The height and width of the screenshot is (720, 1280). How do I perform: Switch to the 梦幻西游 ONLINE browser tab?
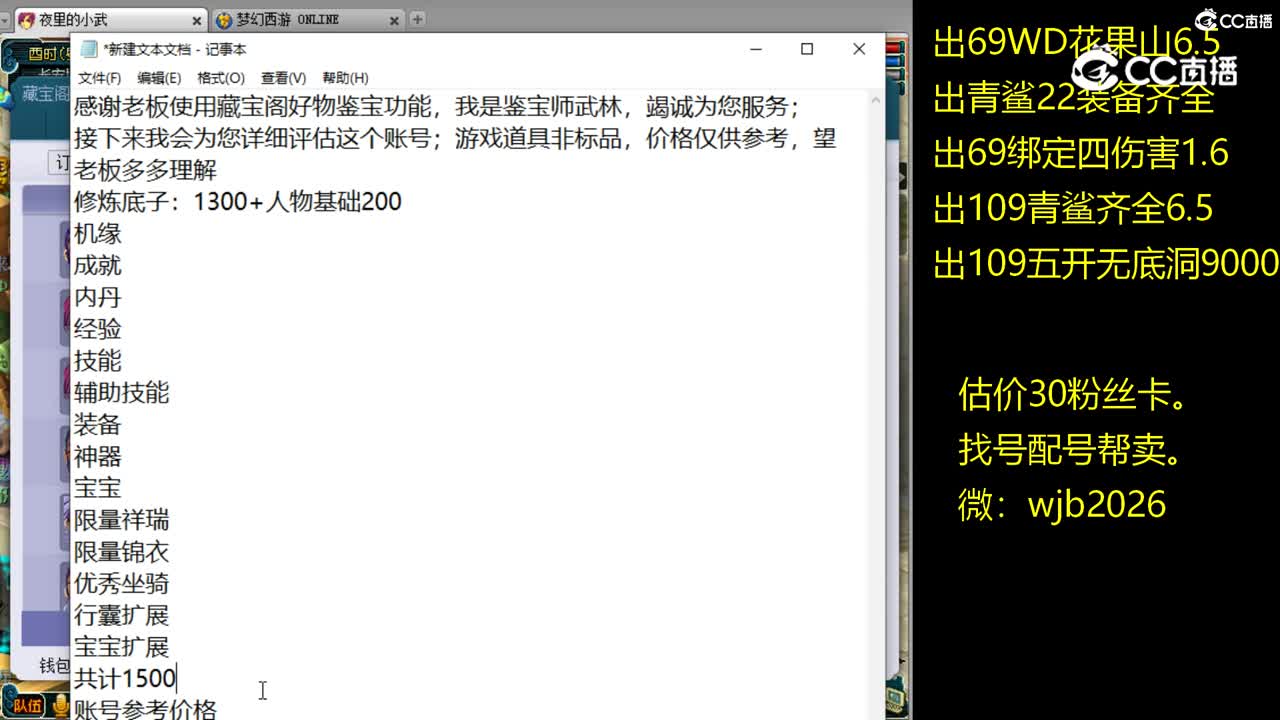point(306,19)
